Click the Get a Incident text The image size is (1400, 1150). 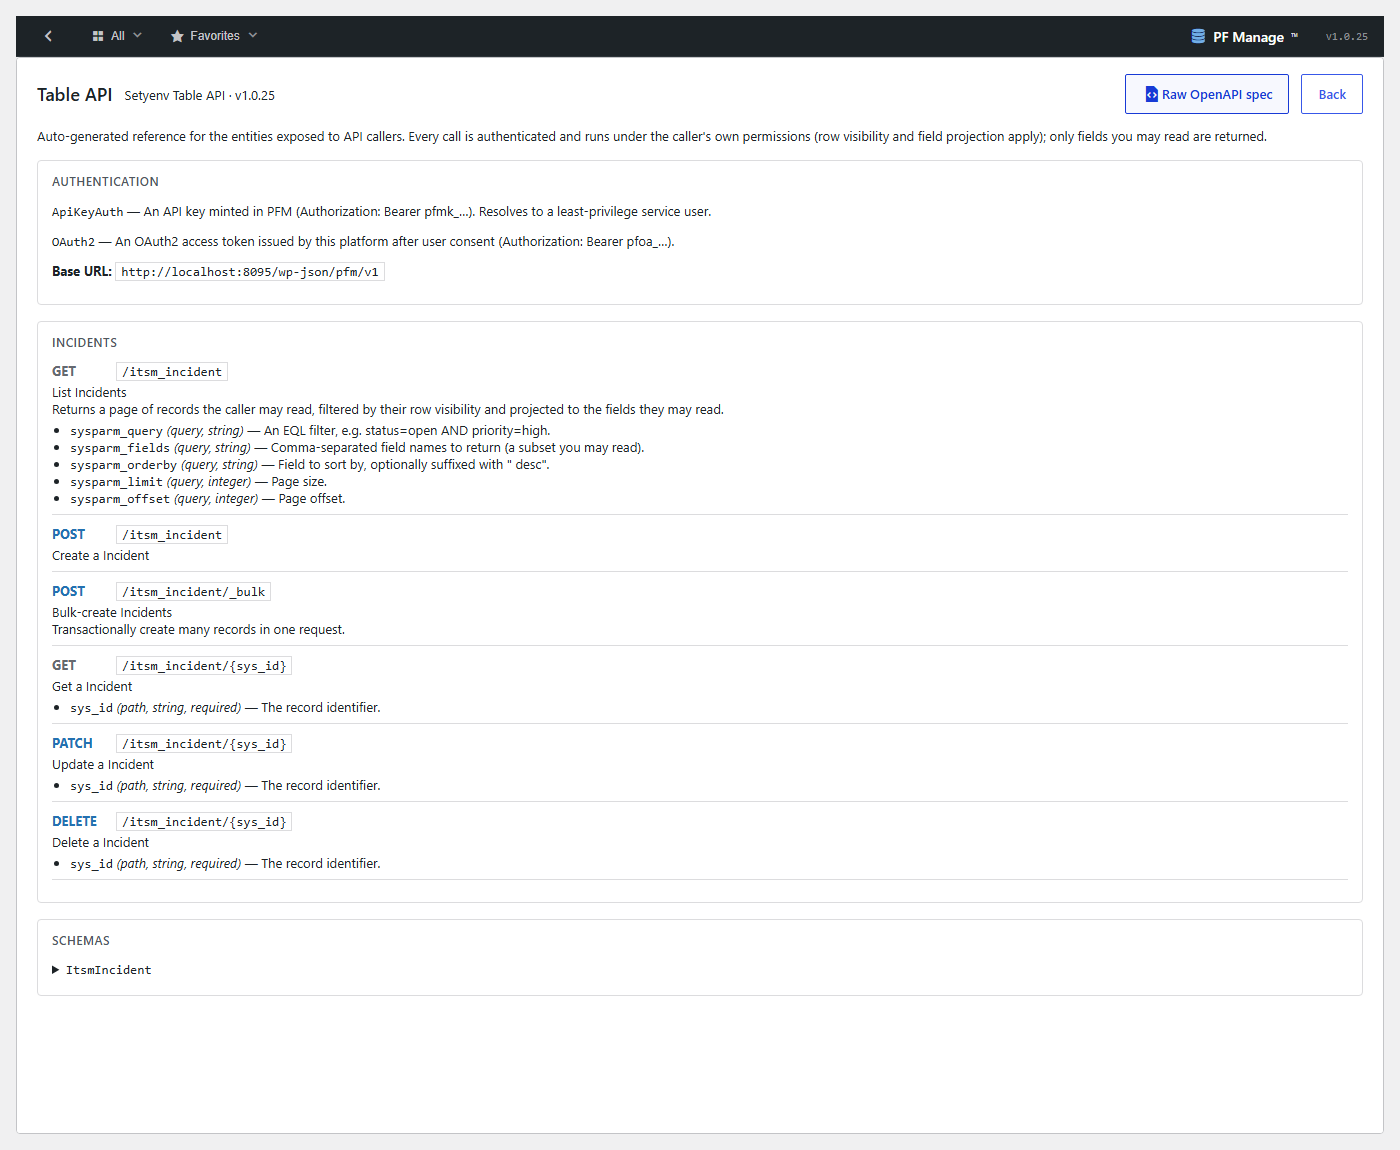tap(92, 687)
